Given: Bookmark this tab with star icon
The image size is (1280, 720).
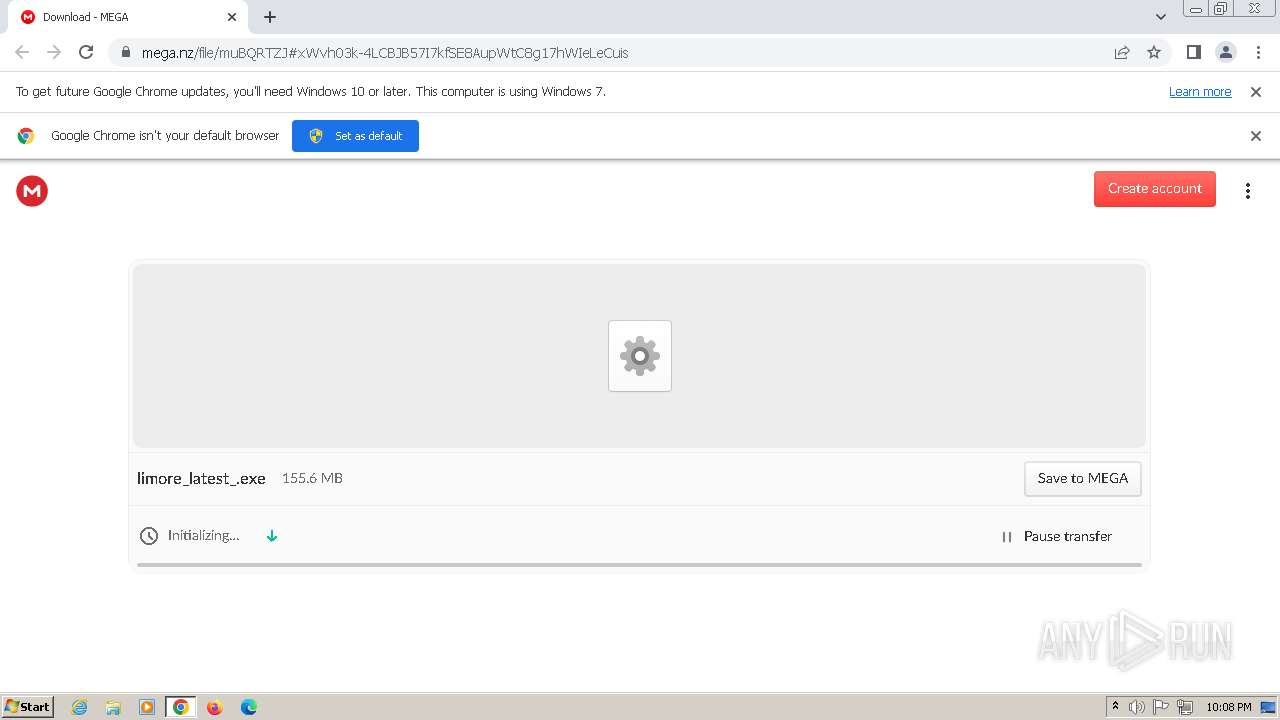Looking at the screenshot, I should [x=1154, y=52].
